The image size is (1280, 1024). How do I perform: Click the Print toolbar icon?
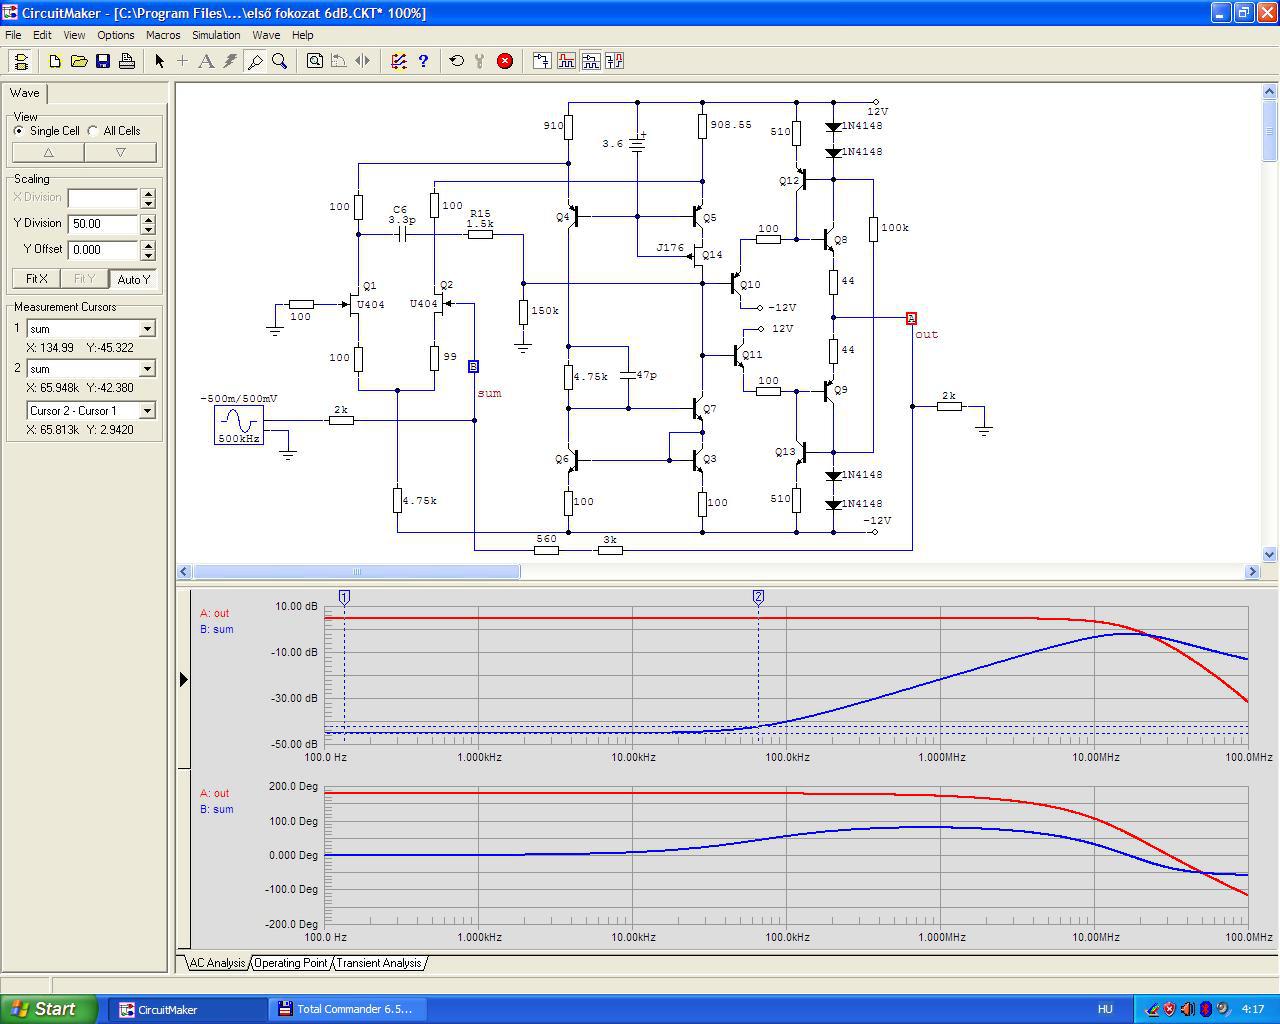click(127, 61)
